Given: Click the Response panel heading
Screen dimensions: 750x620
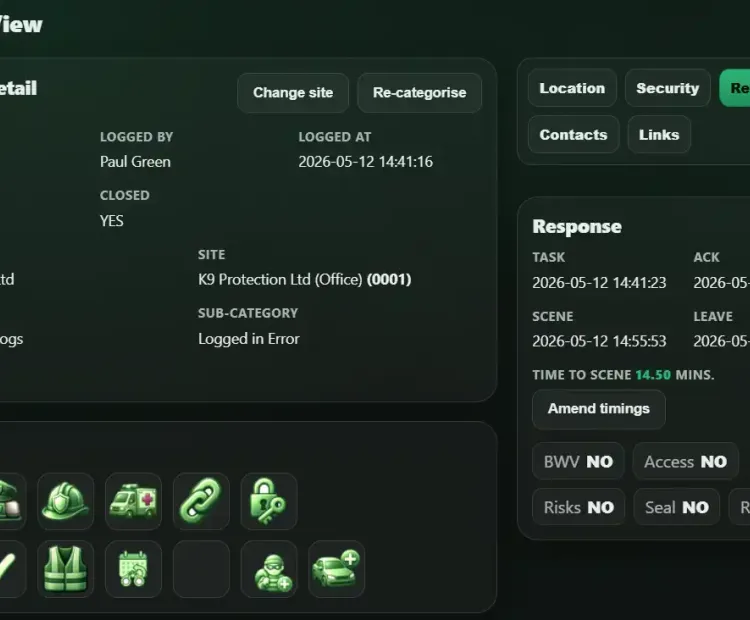Looking at the screenshot, I should pos(577,226).
